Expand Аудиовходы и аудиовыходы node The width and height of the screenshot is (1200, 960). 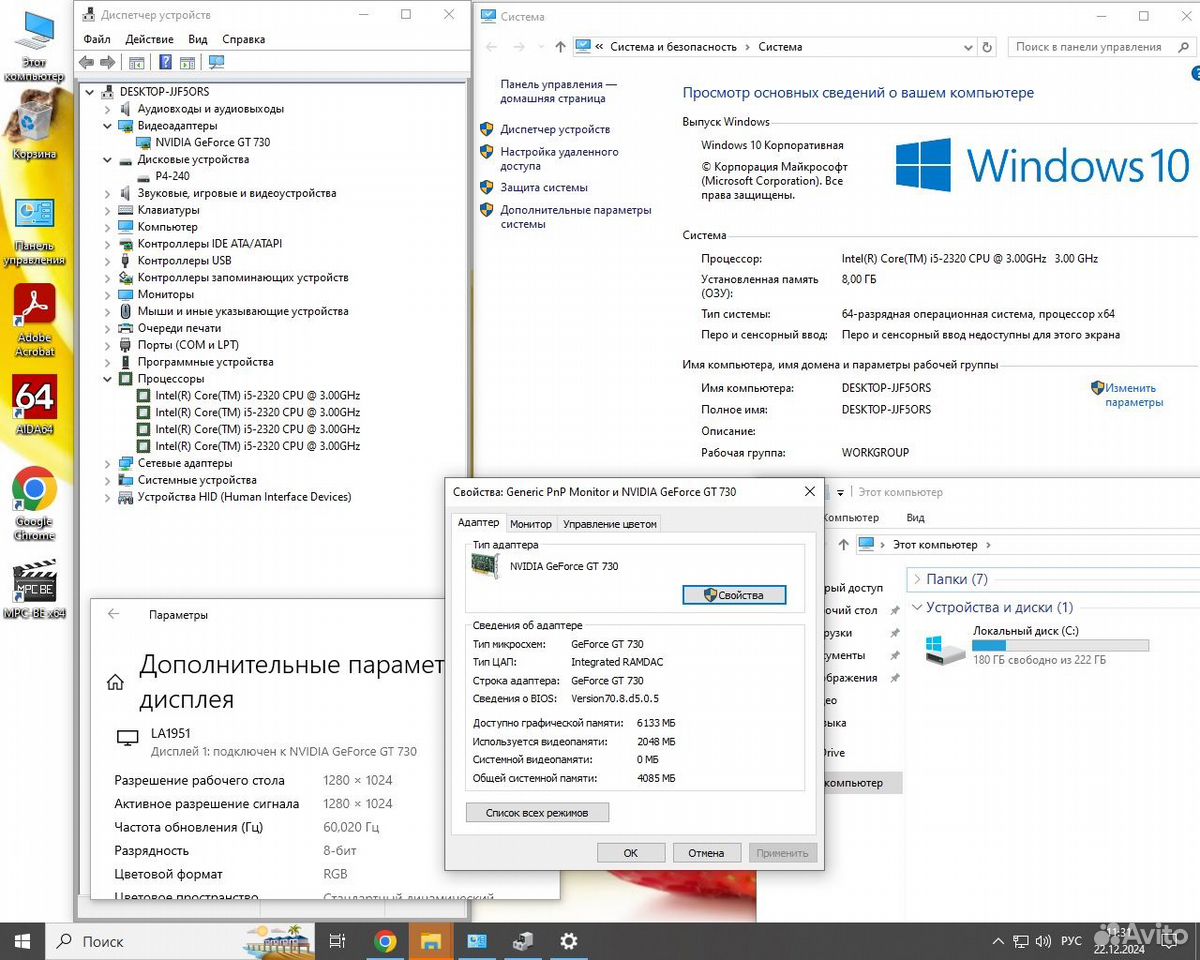click(108, 109)
